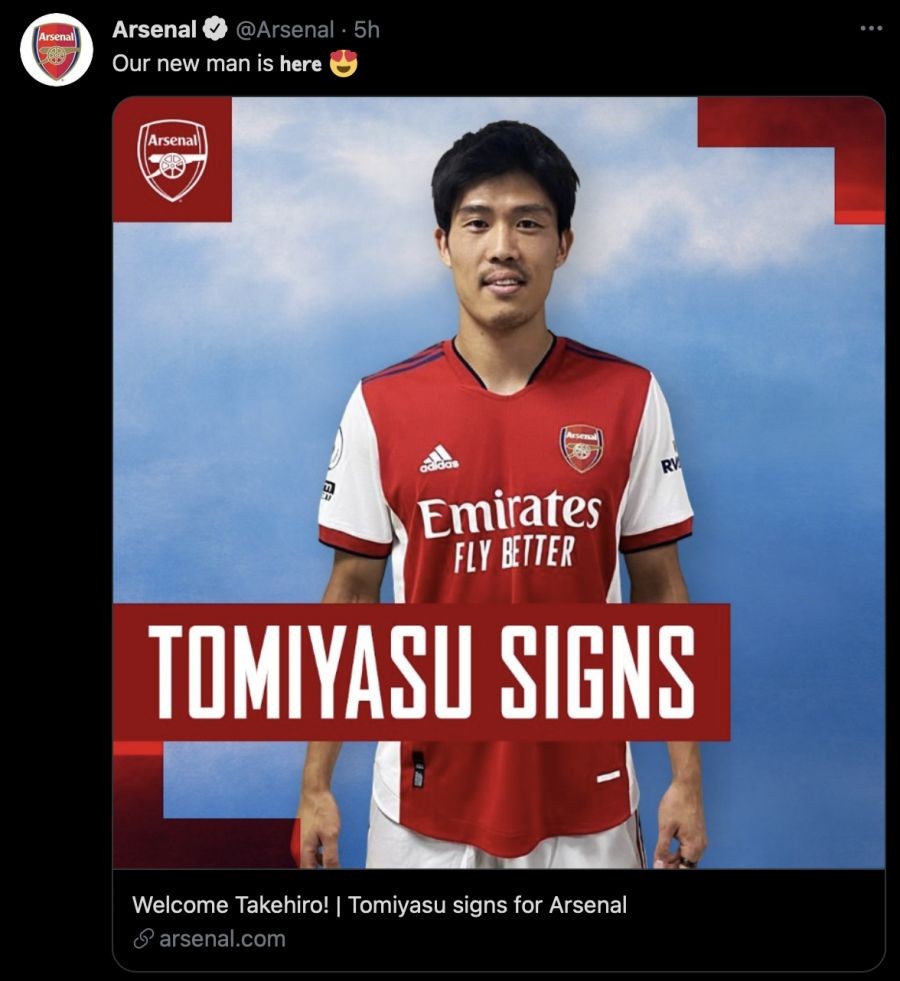Screen dimensions: 900x981
Task: Visit the arsenal.com domain link
Action: coord(222,939)
